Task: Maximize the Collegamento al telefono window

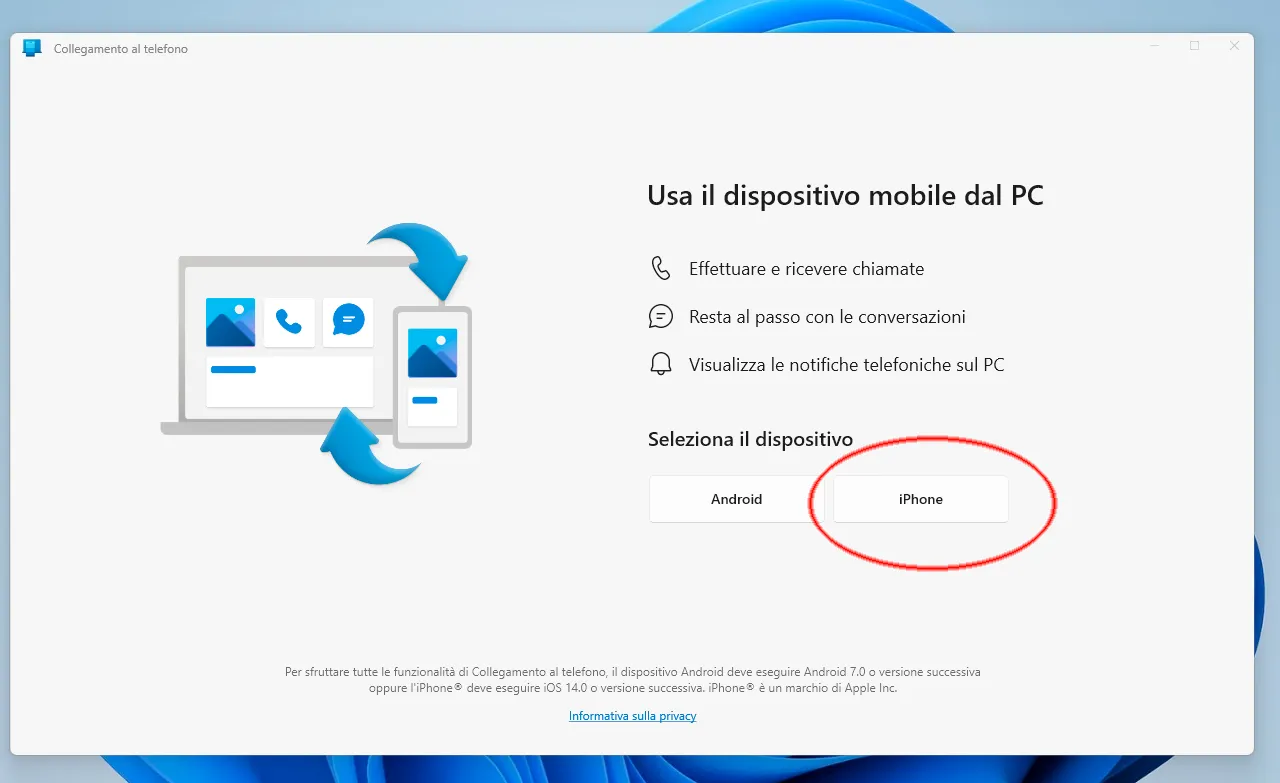Action: (x=1193, y=46)
